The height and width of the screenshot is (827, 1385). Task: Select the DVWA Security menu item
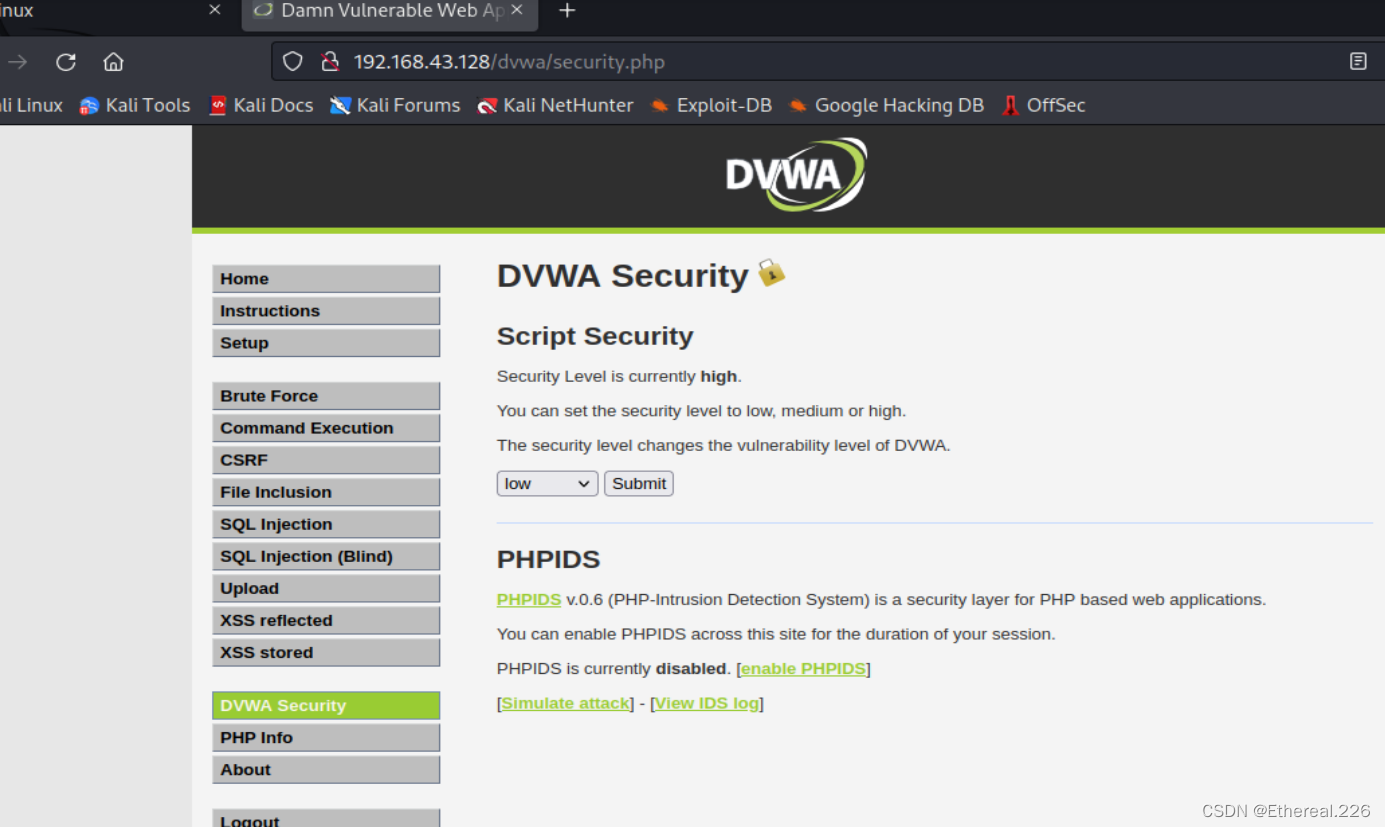326,705
